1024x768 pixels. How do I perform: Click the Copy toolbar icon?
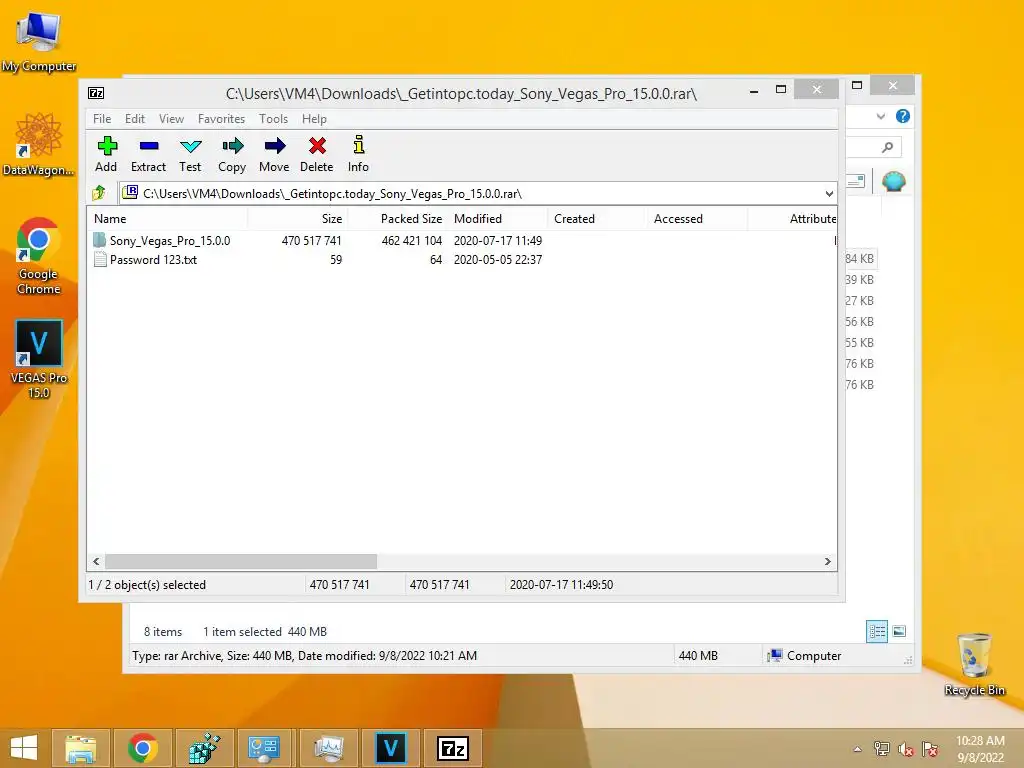click(x=232, y=146)
